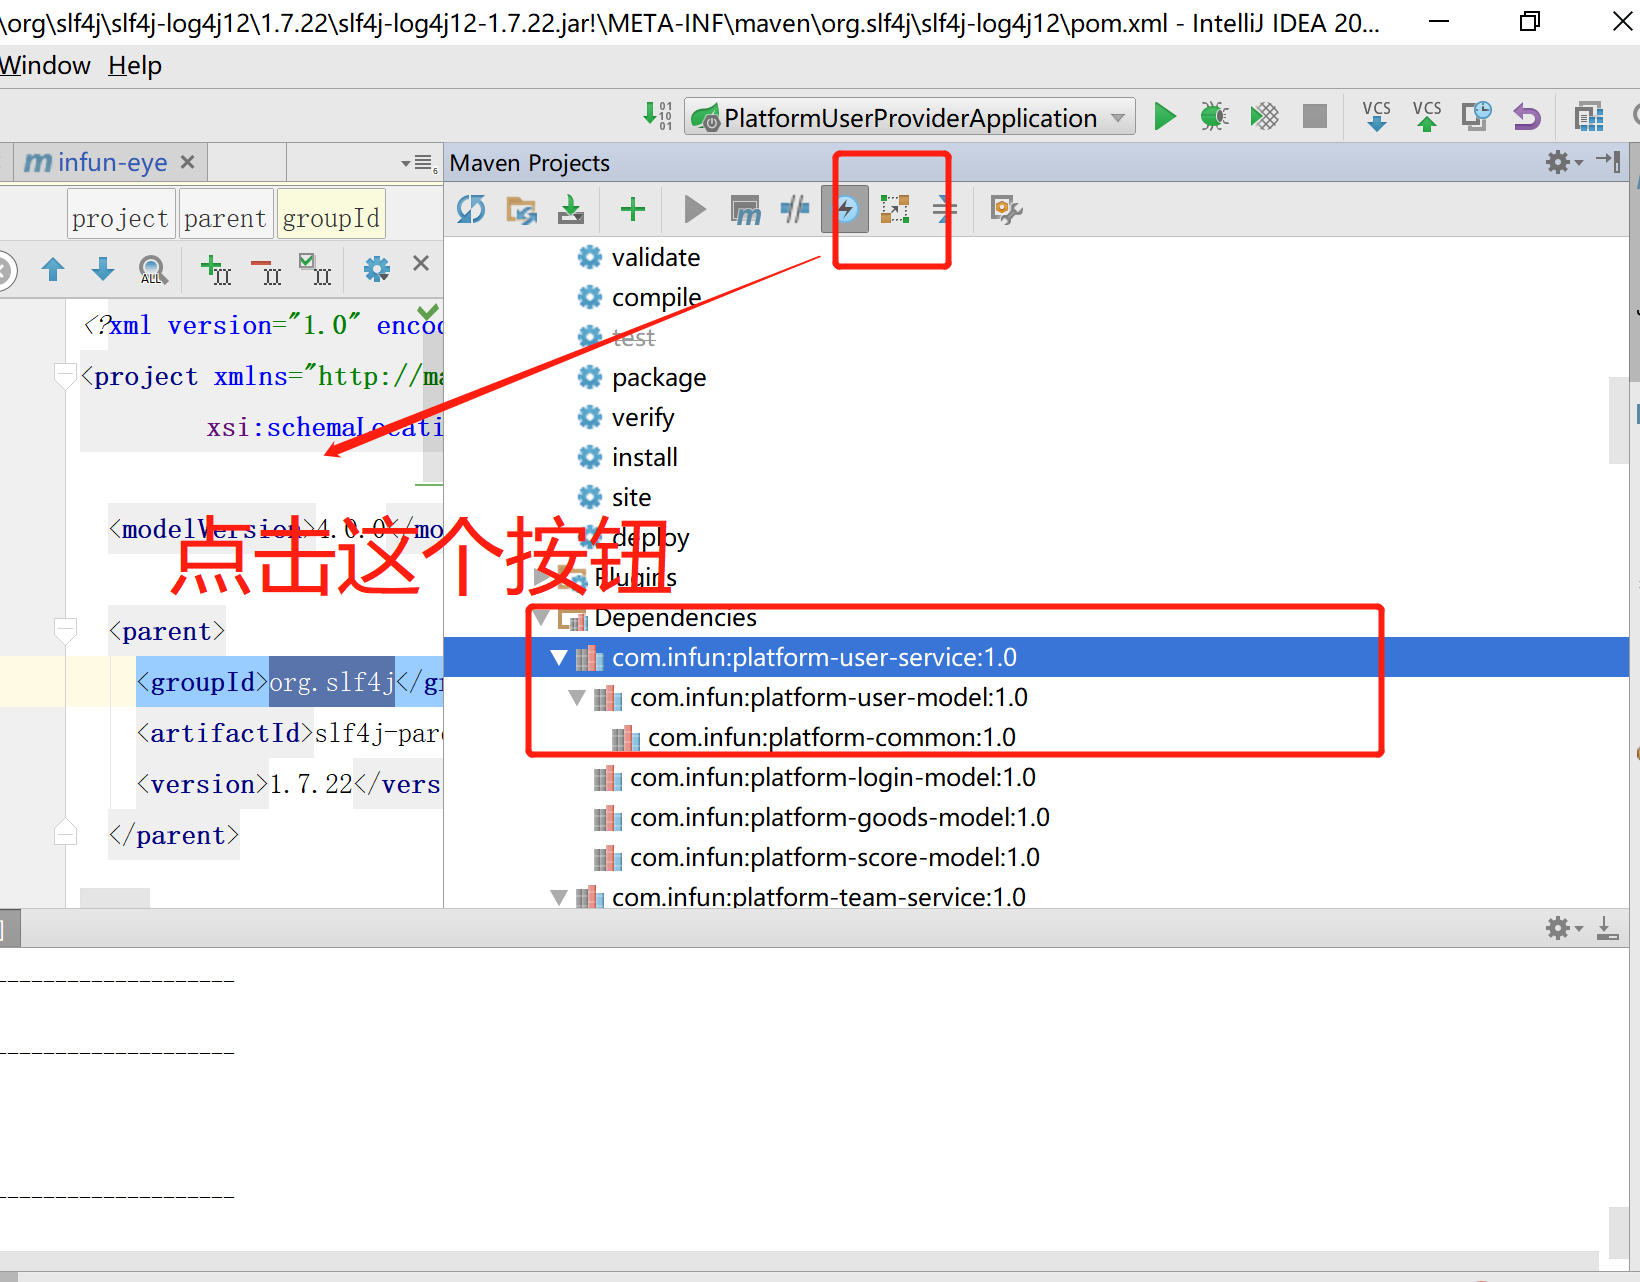Debug PlatformUserProviderApplication with bug icon

1214,117
